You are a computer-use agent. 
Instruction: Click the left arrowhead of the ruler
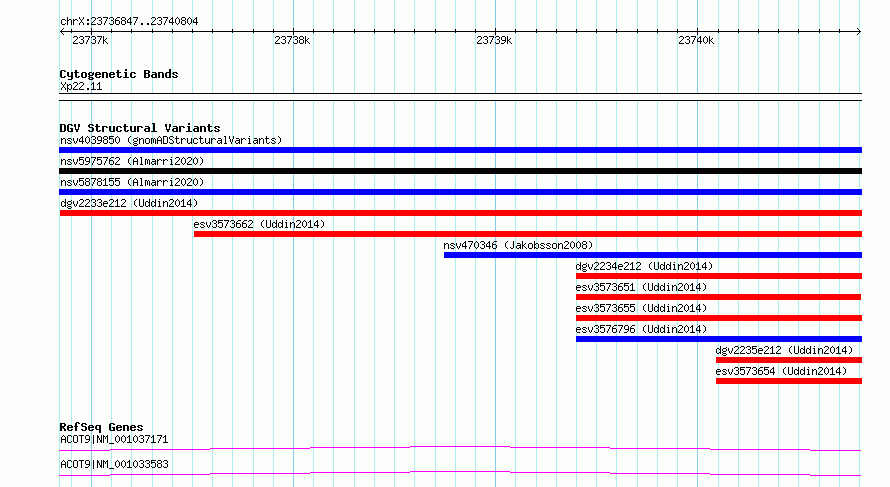click(62, 32)
